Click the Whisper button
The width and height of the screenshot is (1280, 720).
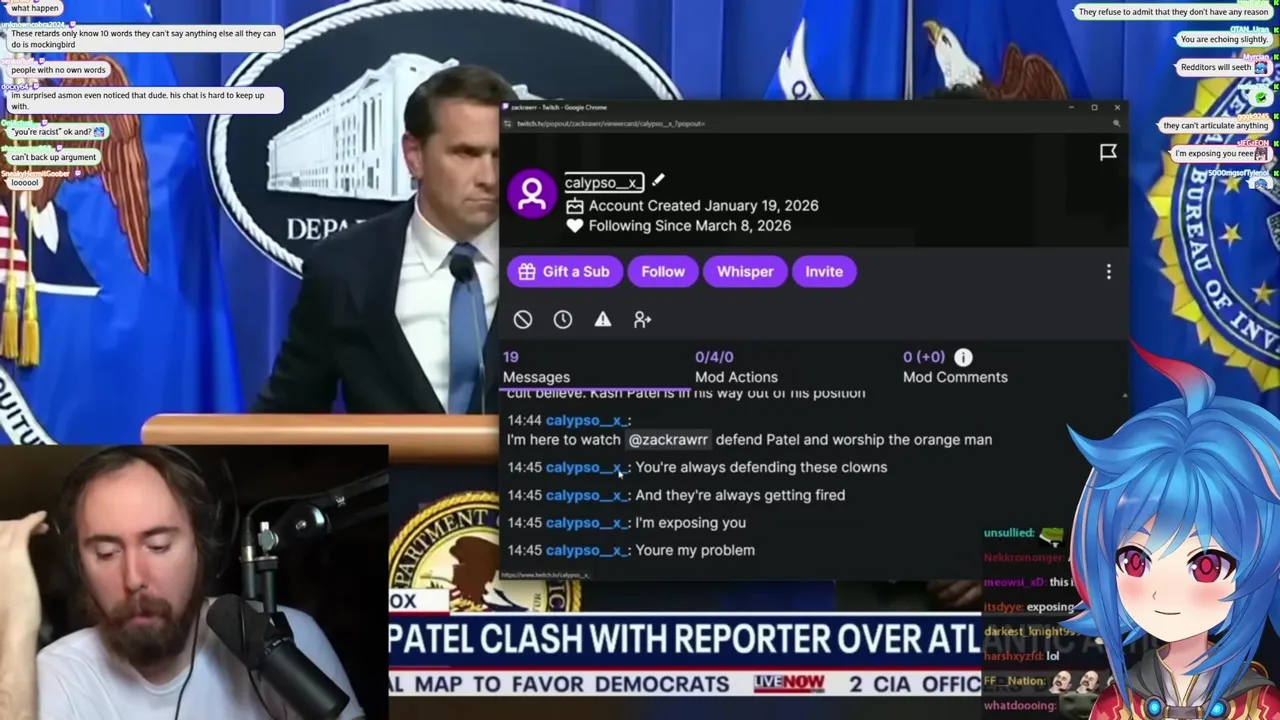pos(745,272)
